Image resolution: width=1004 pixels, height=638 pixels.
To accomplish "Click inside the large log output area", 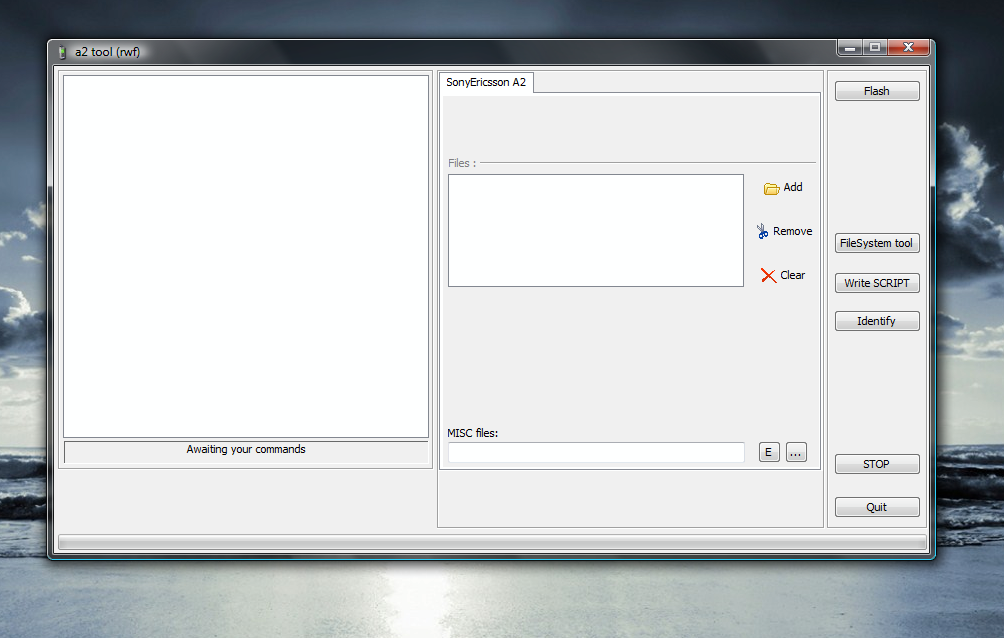I will (246, 257).
